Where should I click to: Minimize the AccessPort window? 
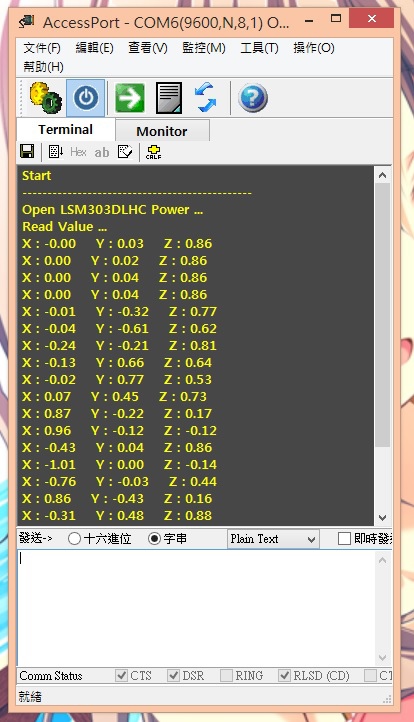pos(309,20)
